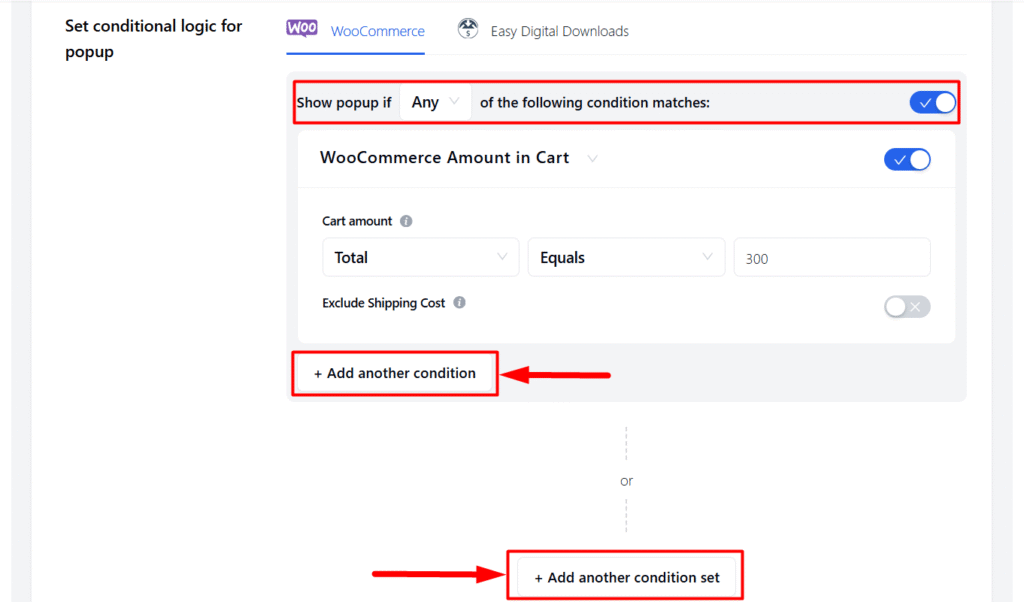This screenshot has height=602, width=1024.
Task: Click the WooCommerce Amount in Cart title
Action: click(x=444, y=158)
